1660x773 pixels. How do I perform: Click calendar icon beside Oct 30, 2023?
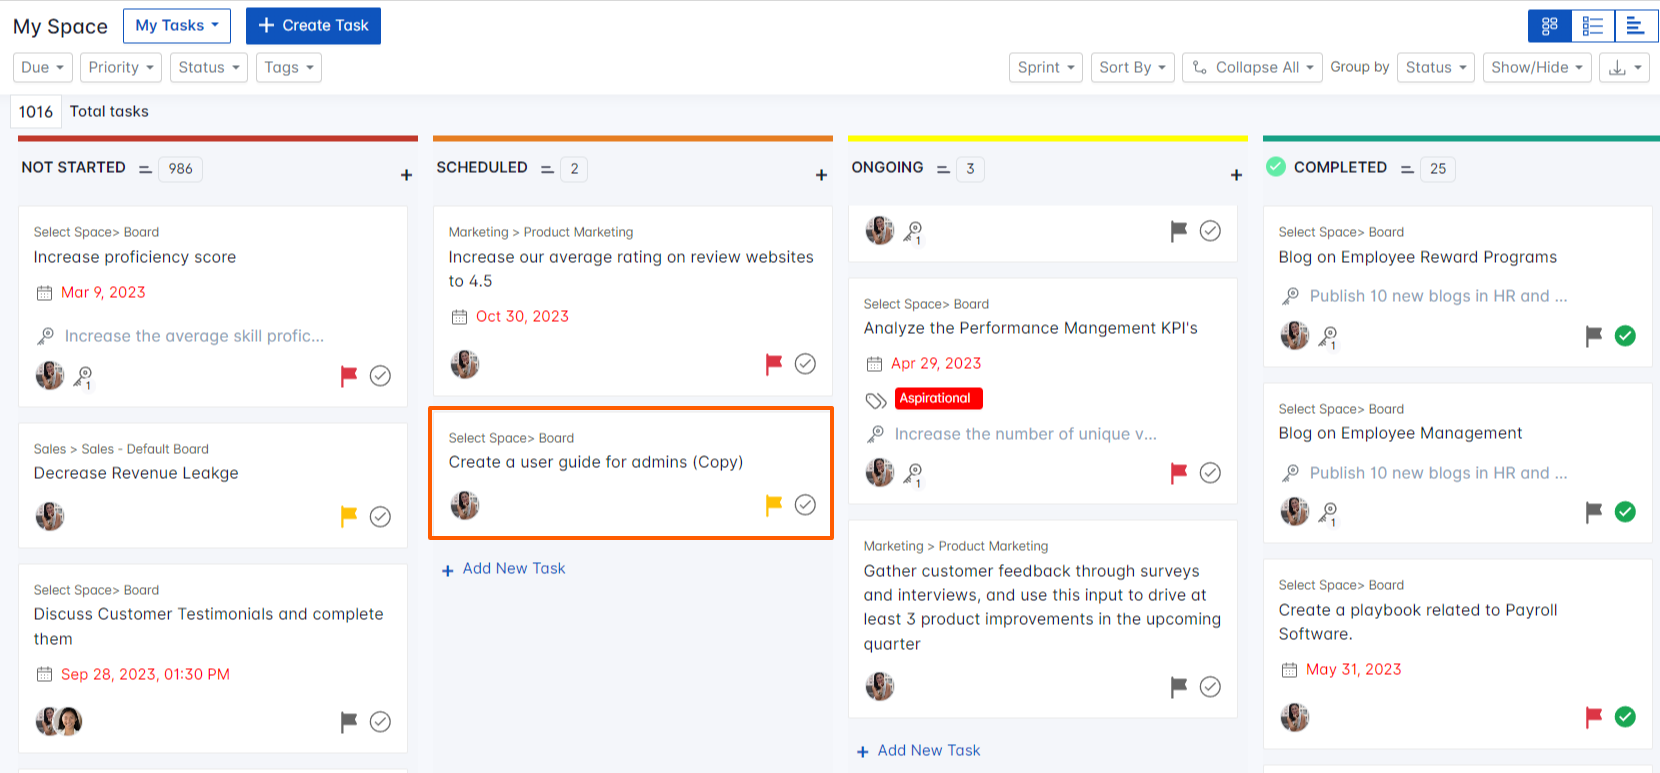[x=459, y=317]
